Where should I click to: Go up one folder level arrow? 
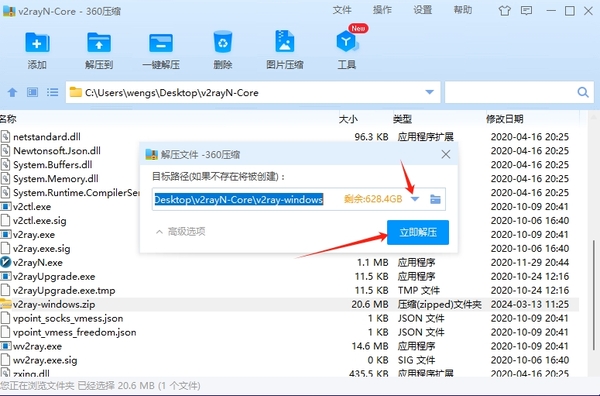[x=13, y=92]
